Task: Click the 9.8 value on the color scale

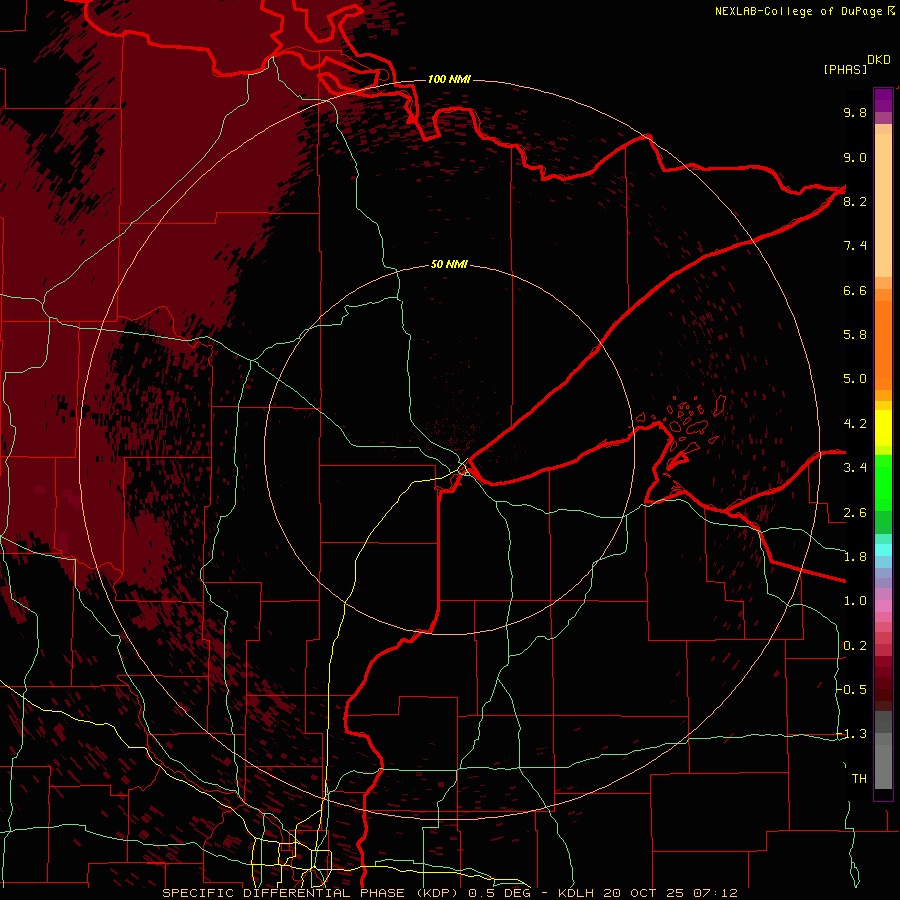Action: pyautogui.click(x=855, y=112)
